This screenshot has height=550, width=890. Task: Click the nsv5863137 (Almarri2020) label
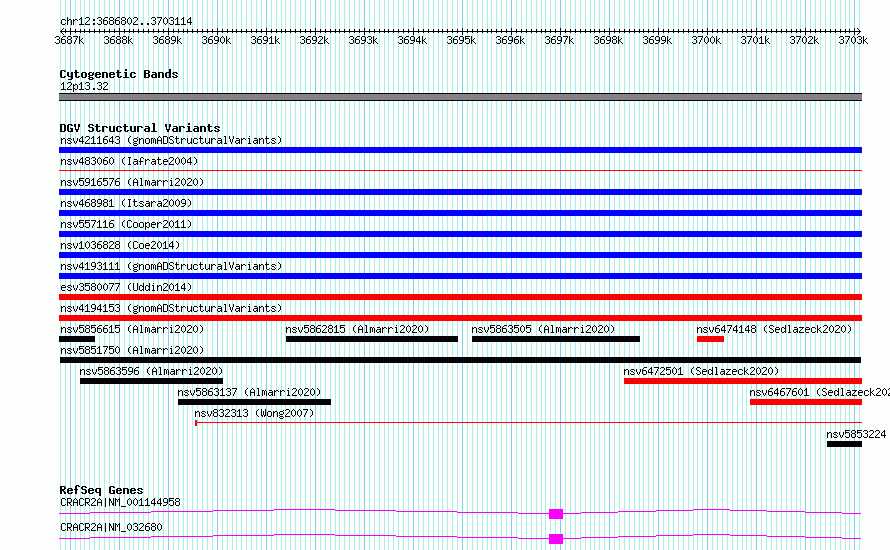249,392
